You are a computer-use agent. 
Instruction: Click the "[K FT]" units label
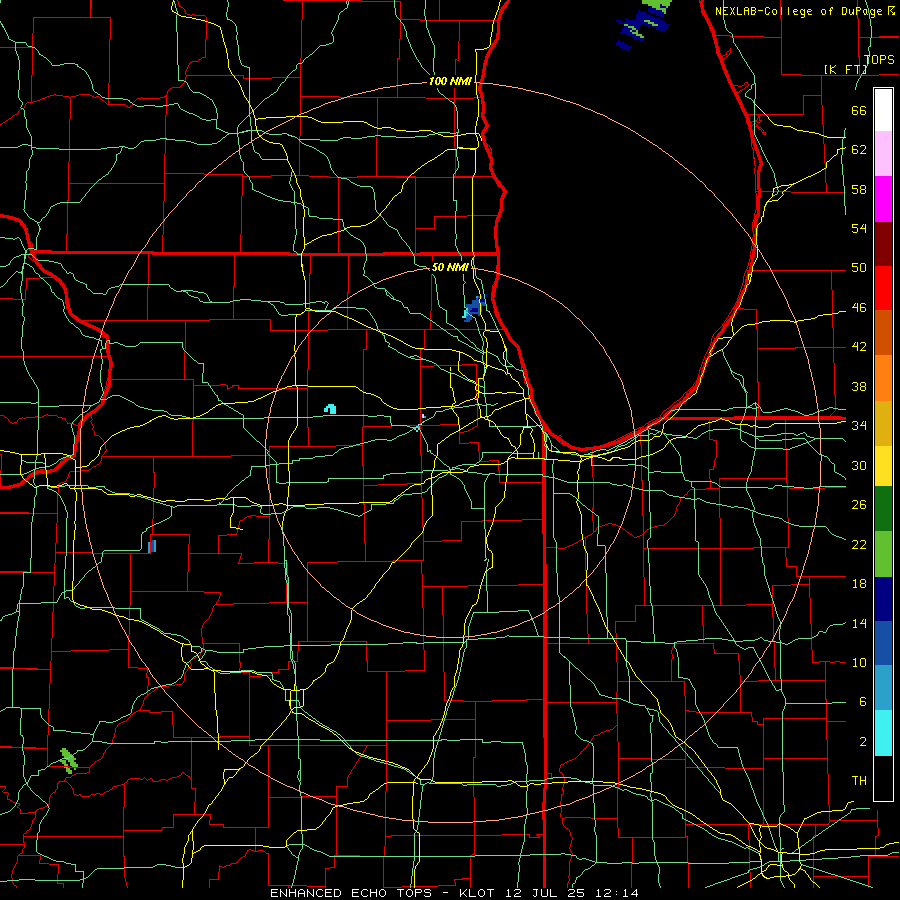click(x=845, y=69)
